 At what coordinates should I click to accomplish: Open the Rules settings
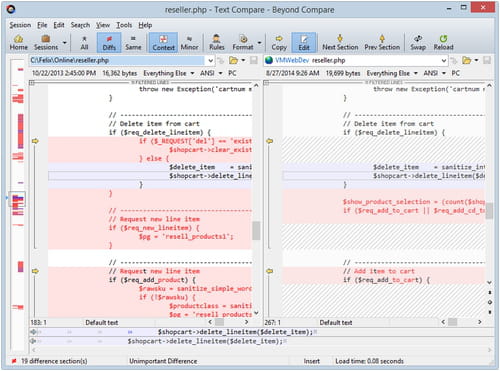tap(217, 43)
